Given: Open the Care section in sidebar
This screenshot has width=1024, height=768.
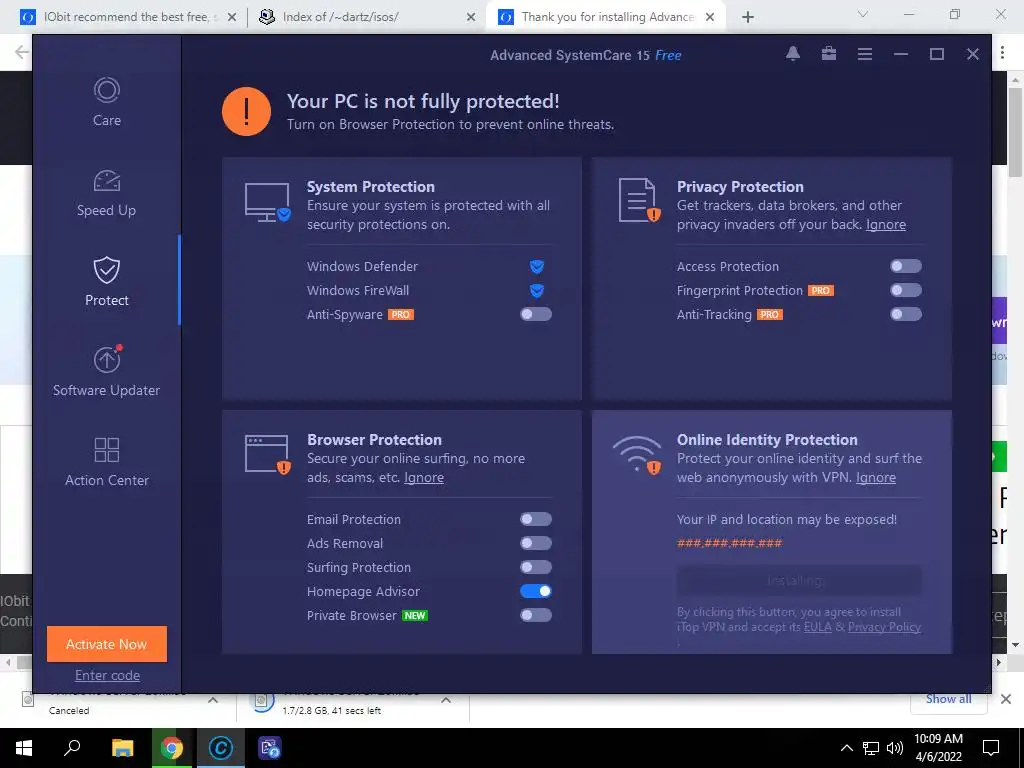Looking at the screenshot, I should point(106,102).
